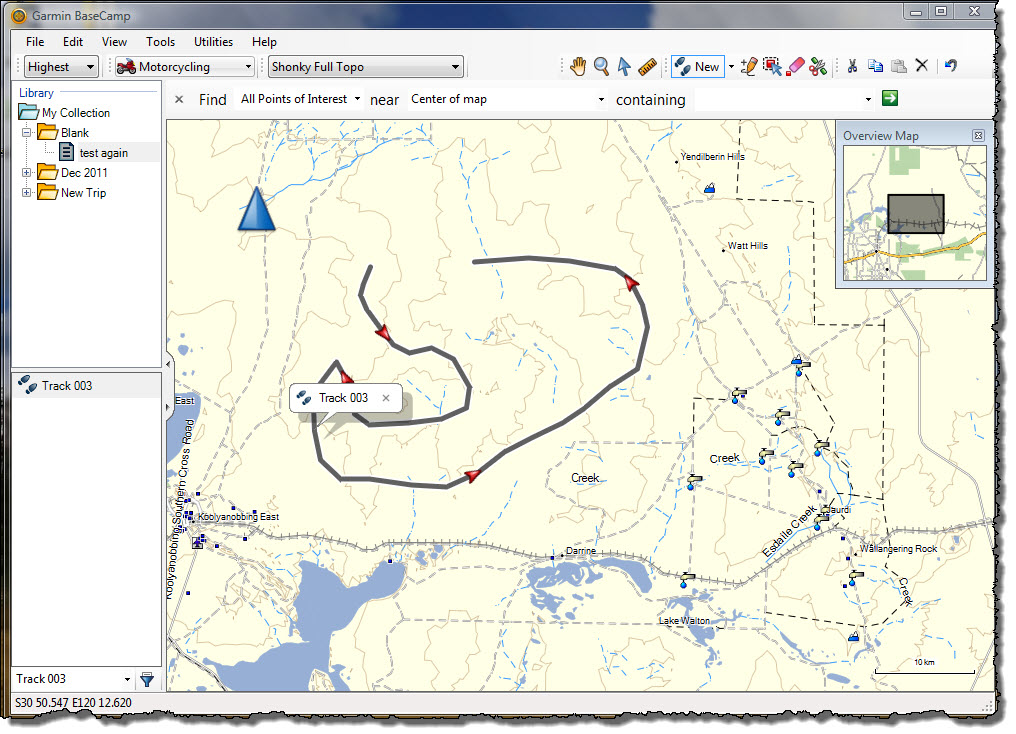The height and width of the screenshot is (734, 1016).
Task: Open the Utilities menu
Action: (213, 41)
